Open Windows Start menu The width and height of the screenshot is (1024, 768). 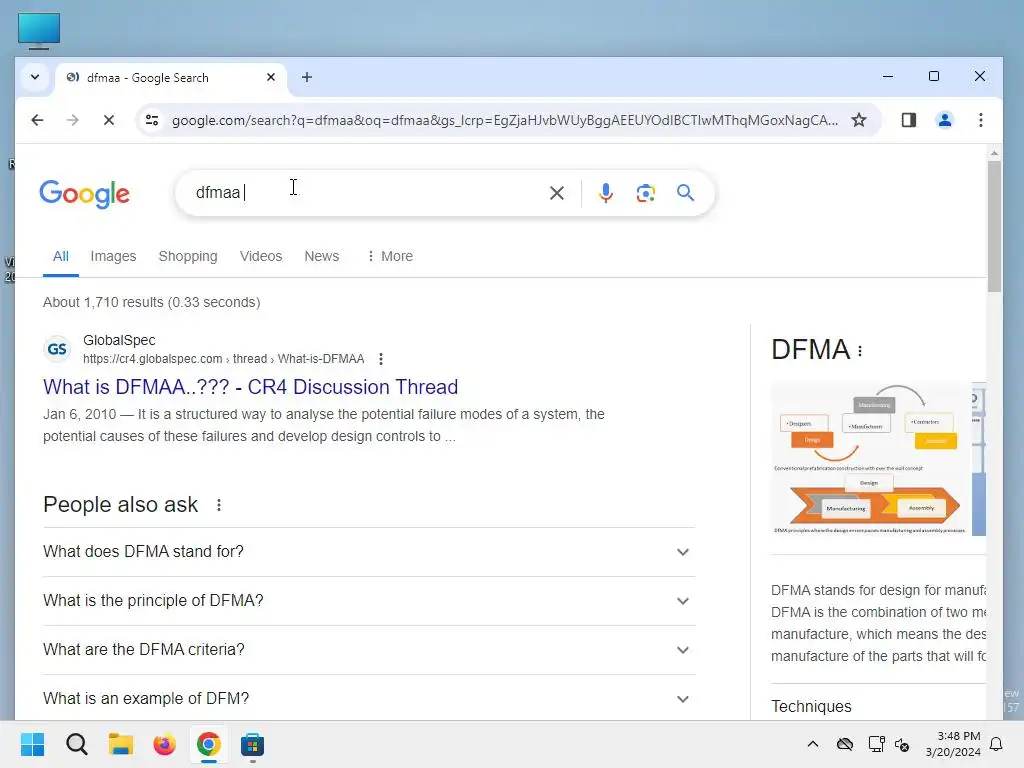pos(32,744)
